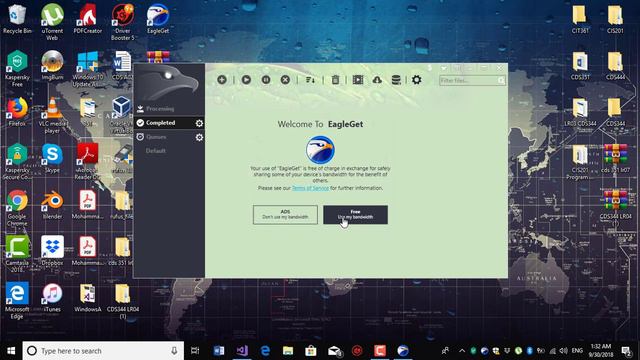This screenshot has height=360, width=640.
Task: Open Visual Studio from the taskbar
Action: tap(242, 351)
